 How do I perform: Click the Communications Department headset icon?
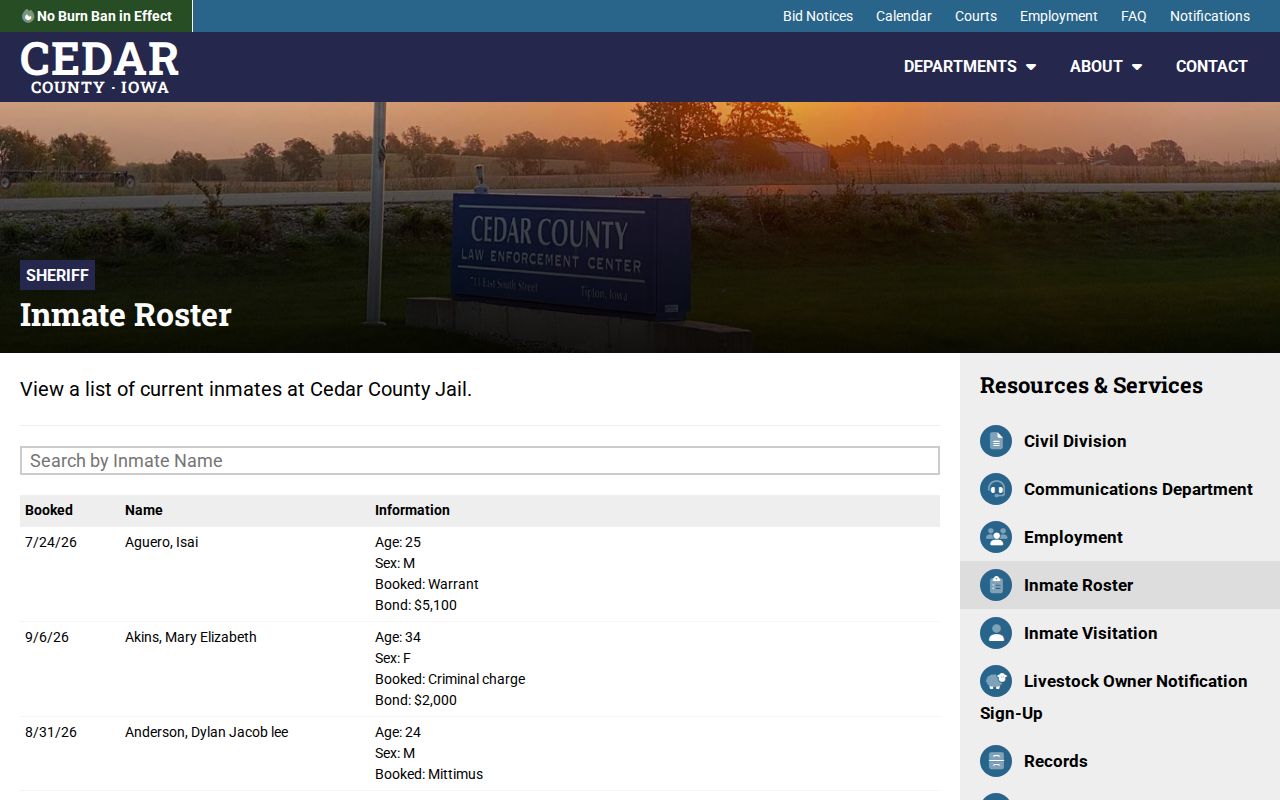(996, 489)
